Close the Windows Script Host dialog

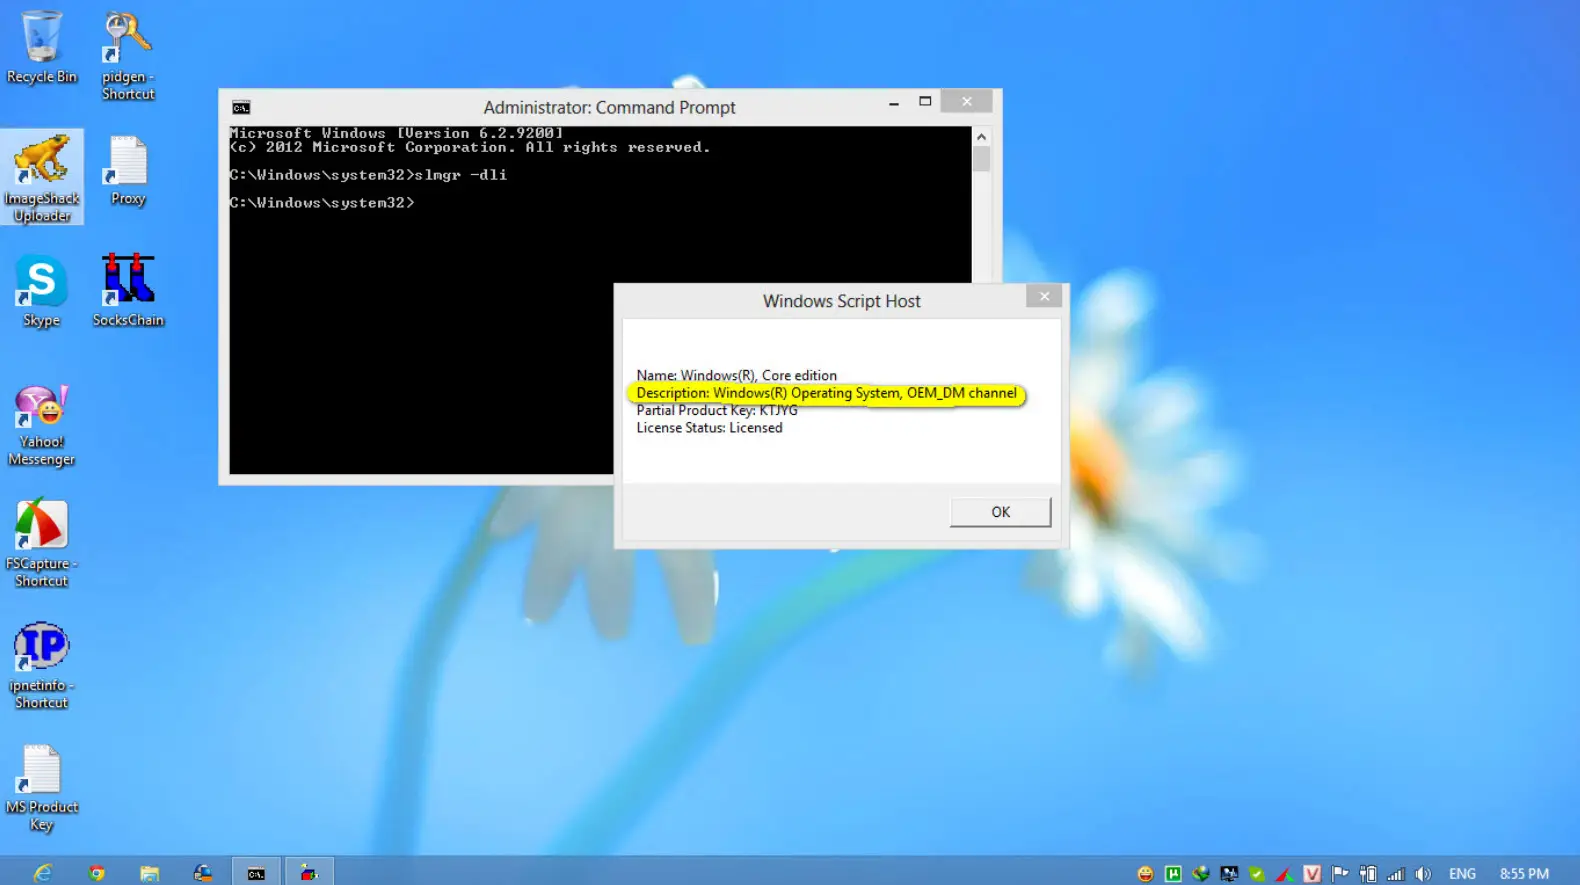[1044, 296]
